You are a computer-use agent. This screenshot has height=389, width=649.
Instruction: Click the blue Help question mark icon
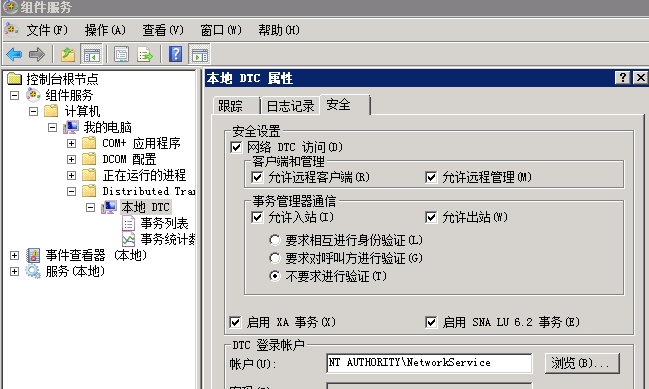tap(176, 54)
